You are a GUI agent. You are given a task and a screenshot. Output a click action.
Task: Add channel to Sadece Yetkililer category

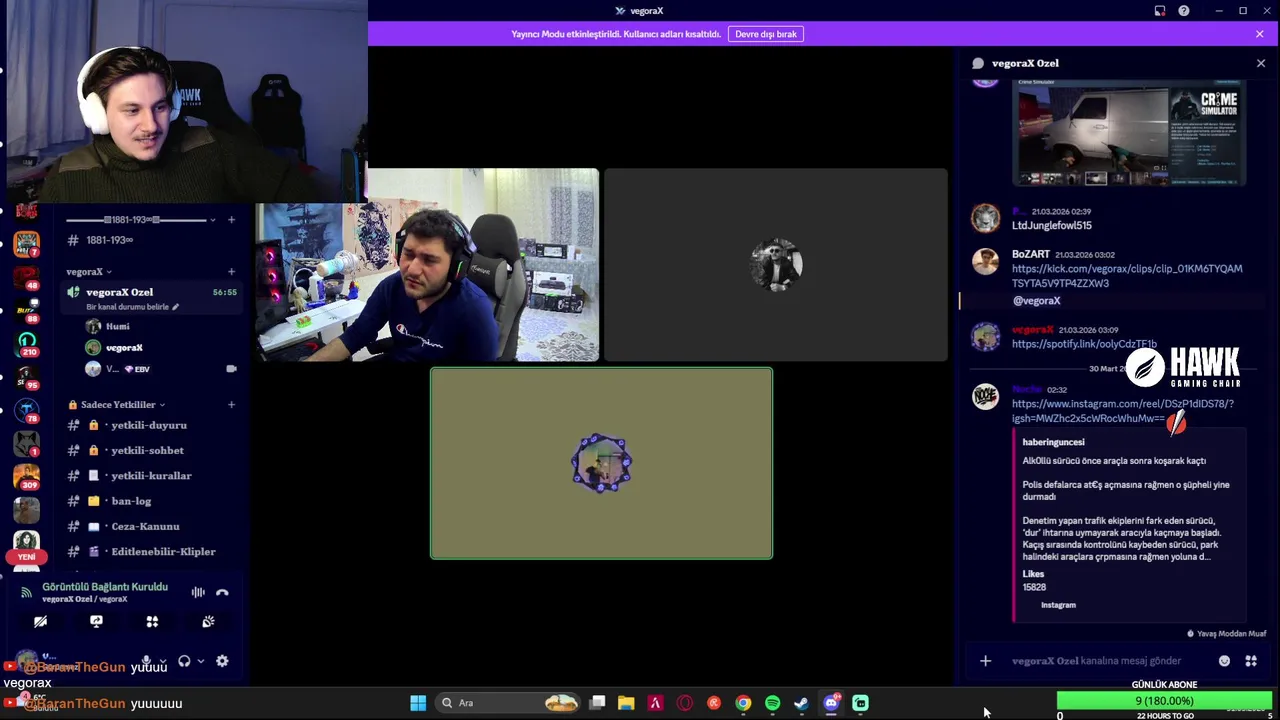pos(232,405)
